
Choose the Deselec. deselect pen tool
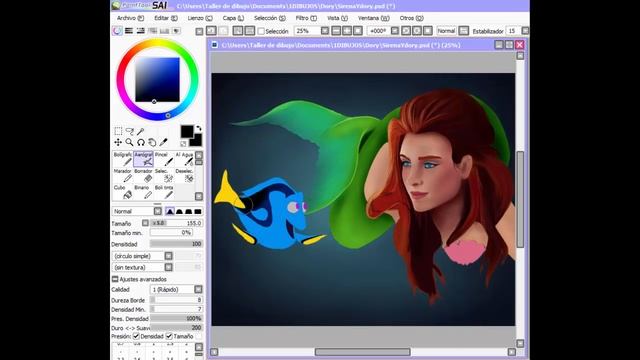[x=184, y=176]
